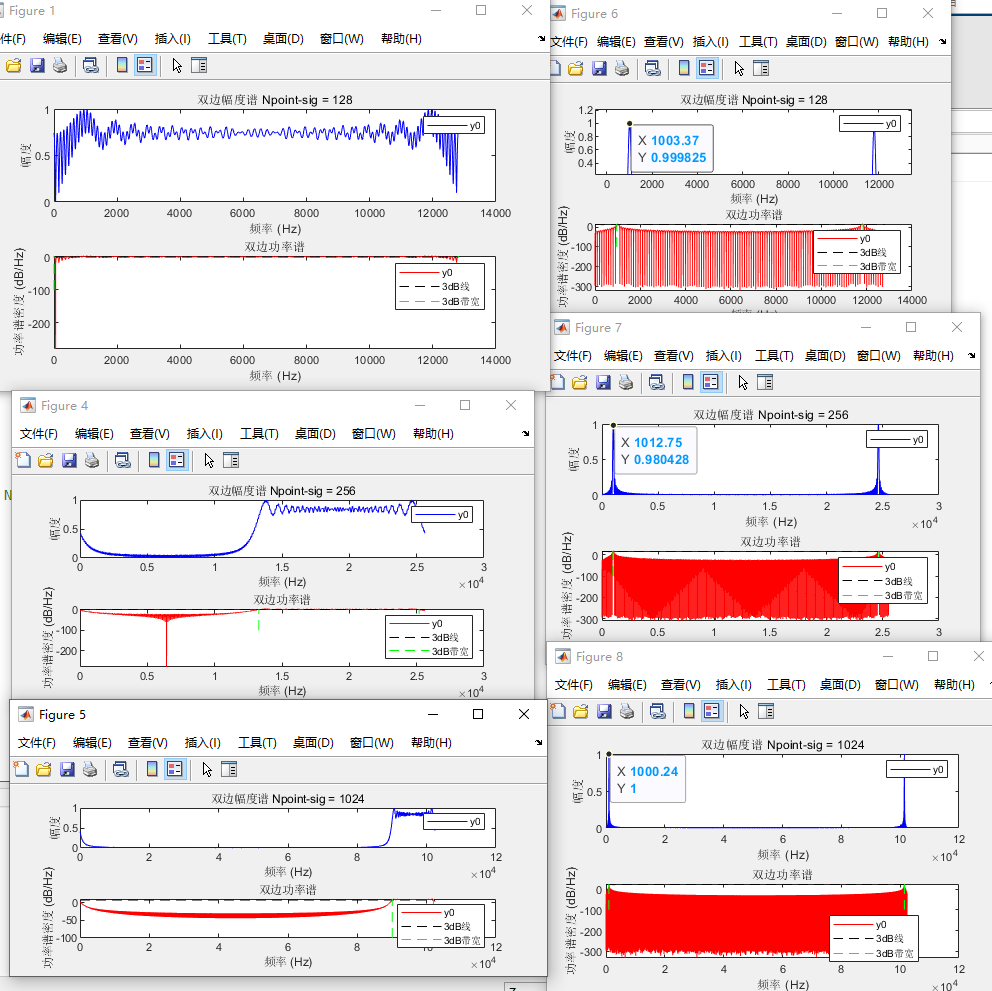Dock Figure 1 using the menu bar arrow
The width and height of the screenshot is (992, 991).
click(542, 39)
